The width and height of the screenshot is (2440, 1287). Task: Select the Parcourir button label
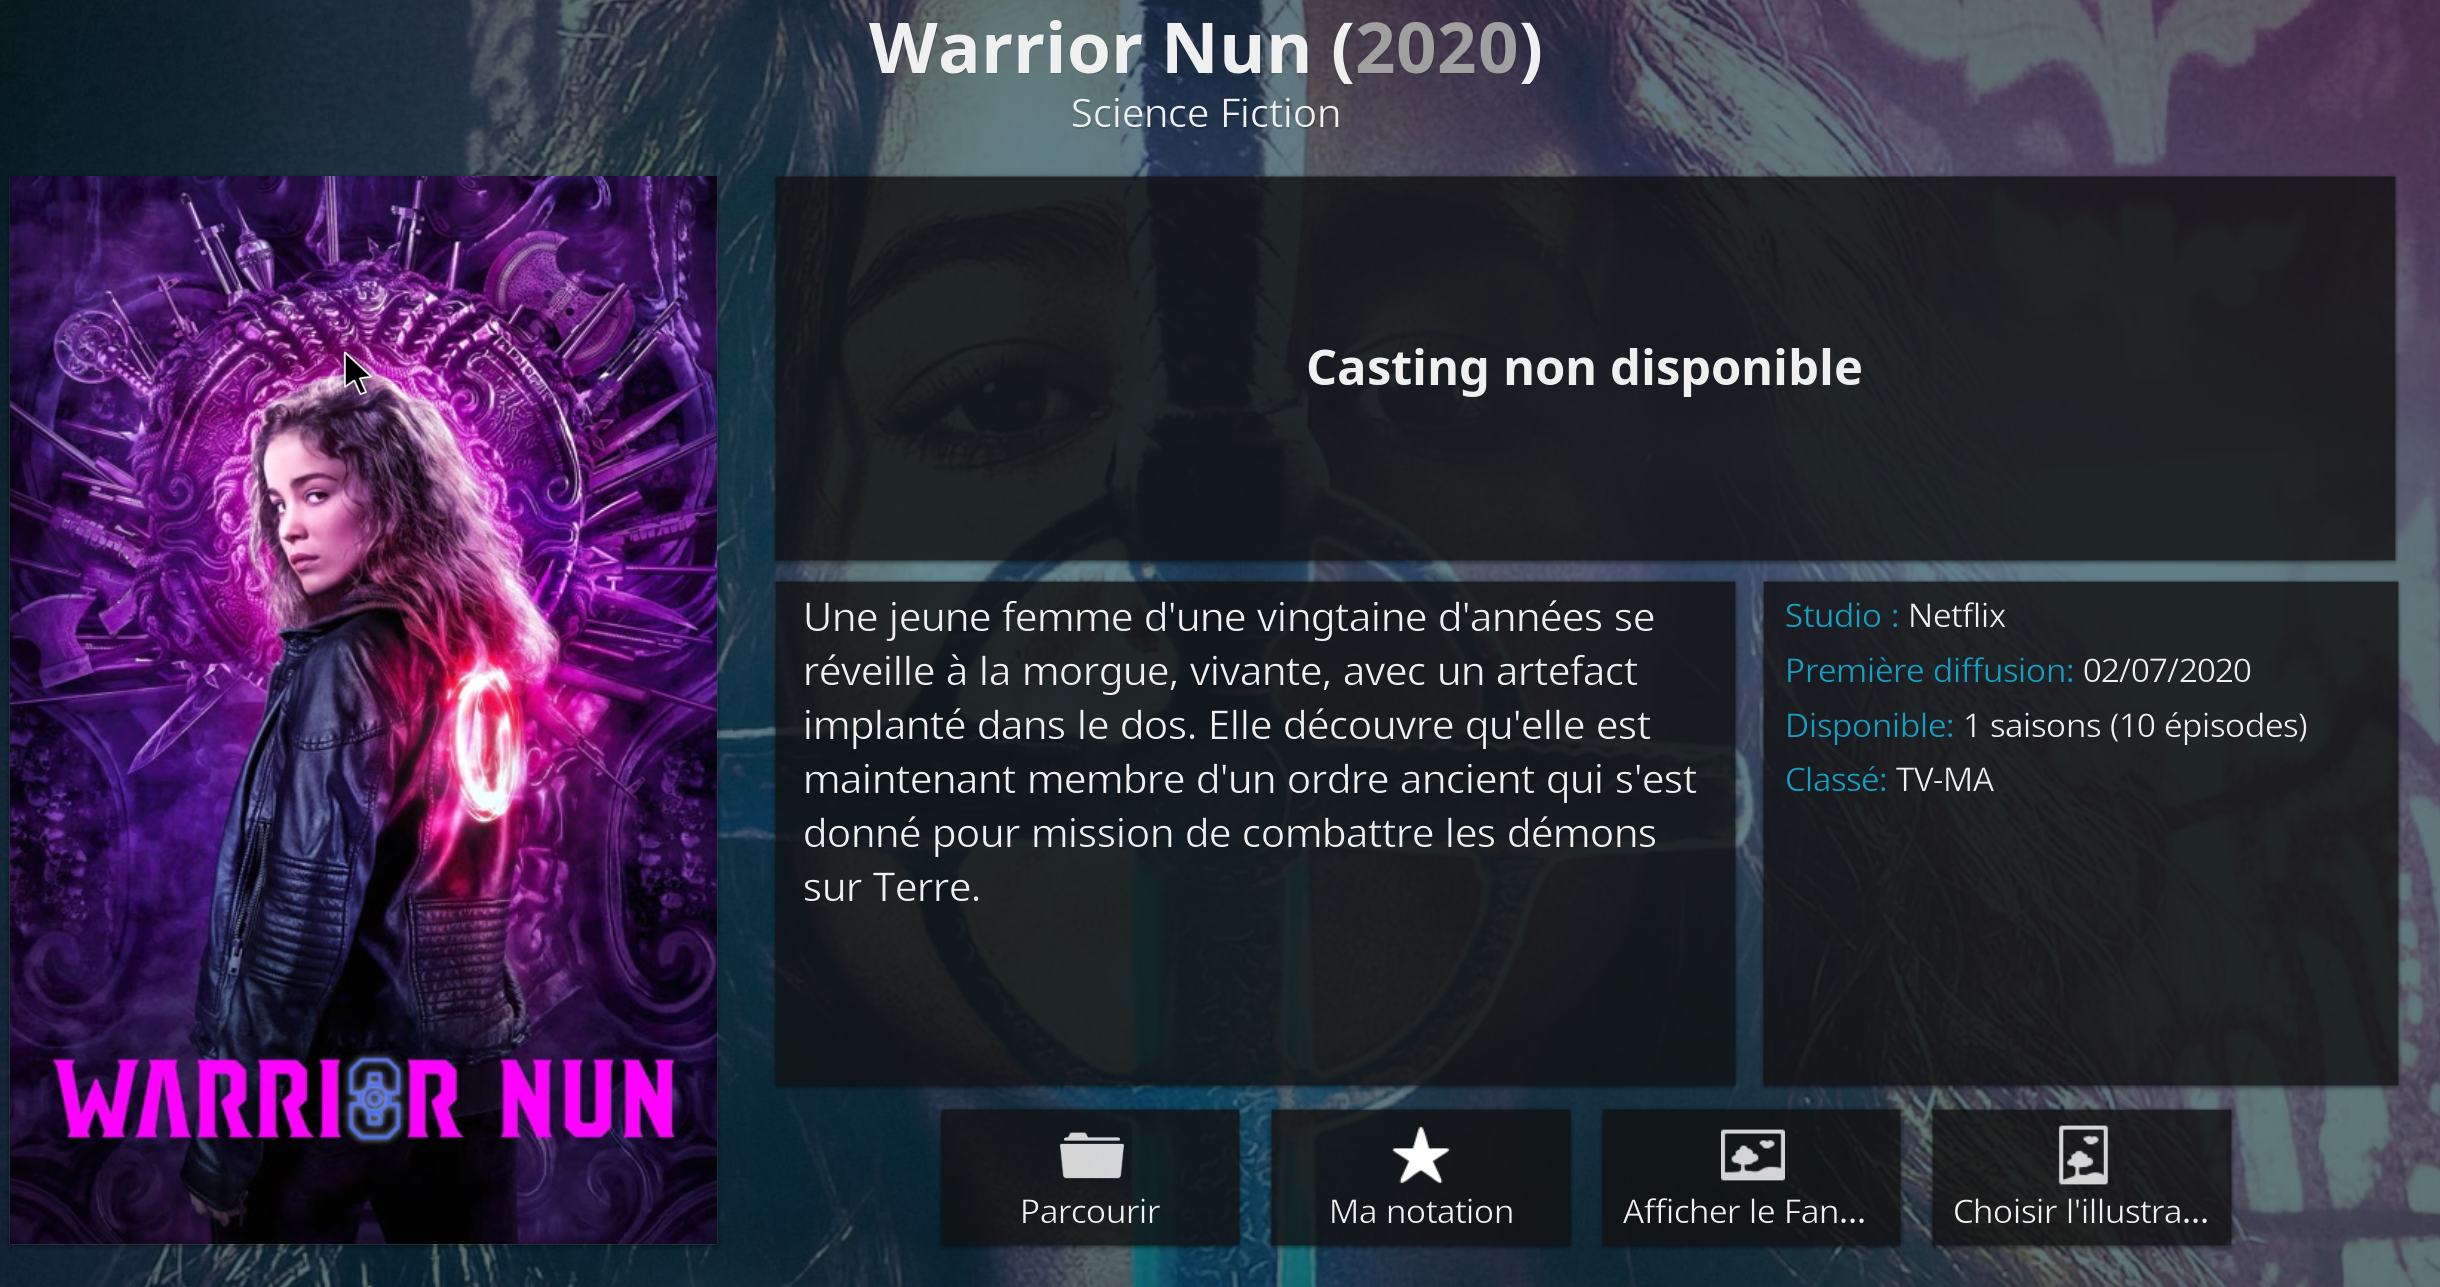click(x=1090, y=1212)
